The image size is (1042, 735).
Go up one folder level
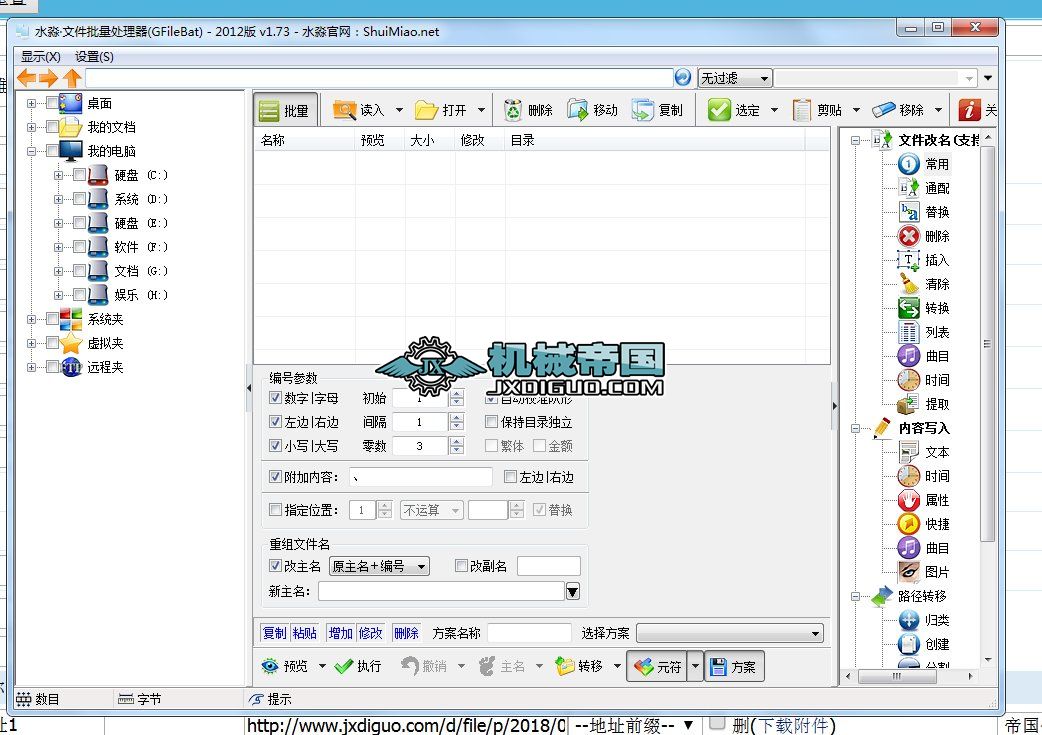point(72,78)
